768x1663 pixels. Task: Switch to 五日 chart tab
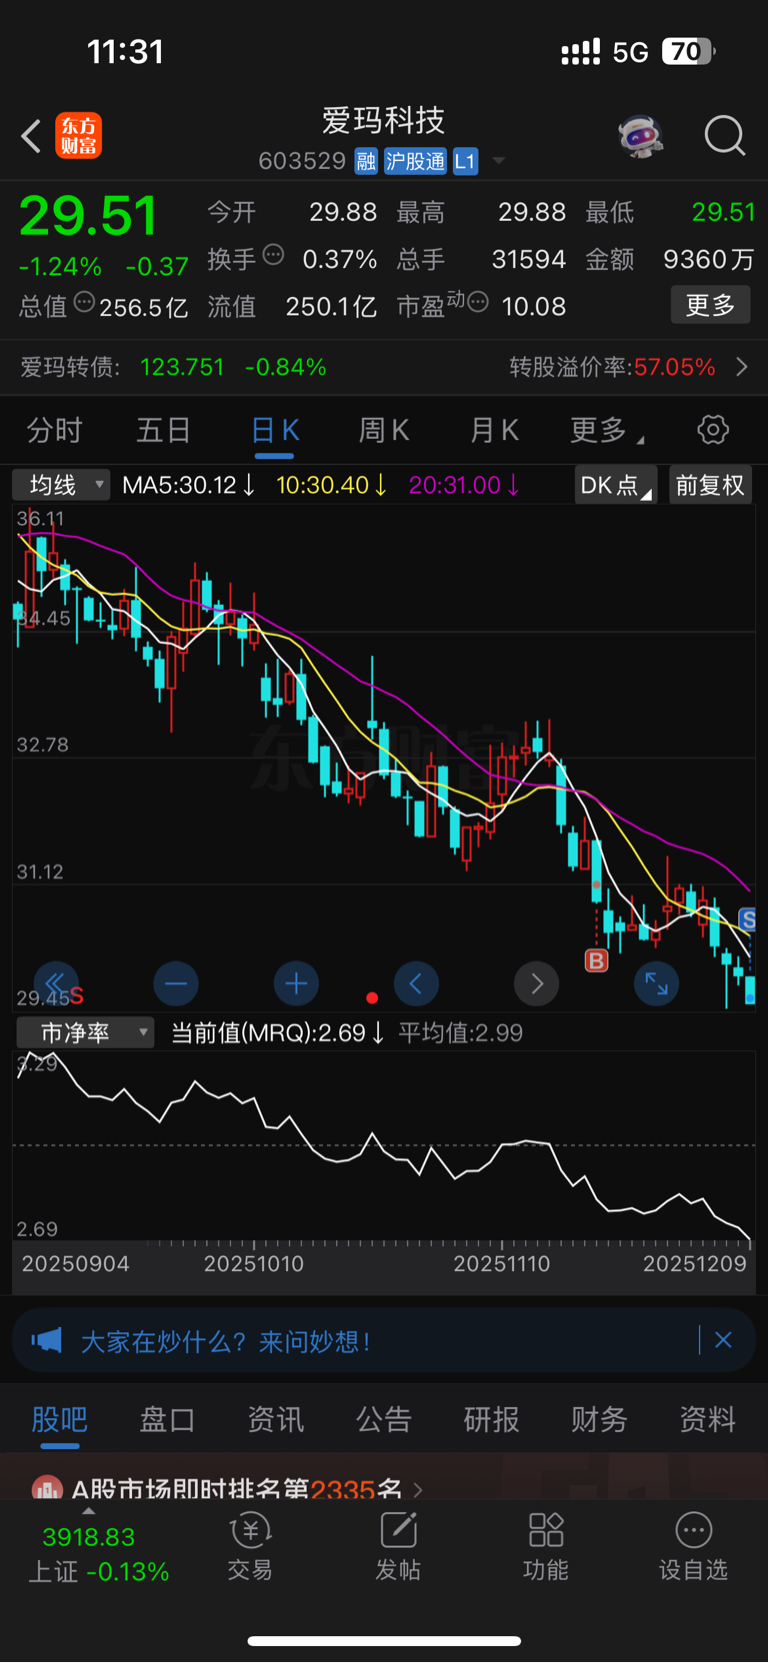point(164,430)
